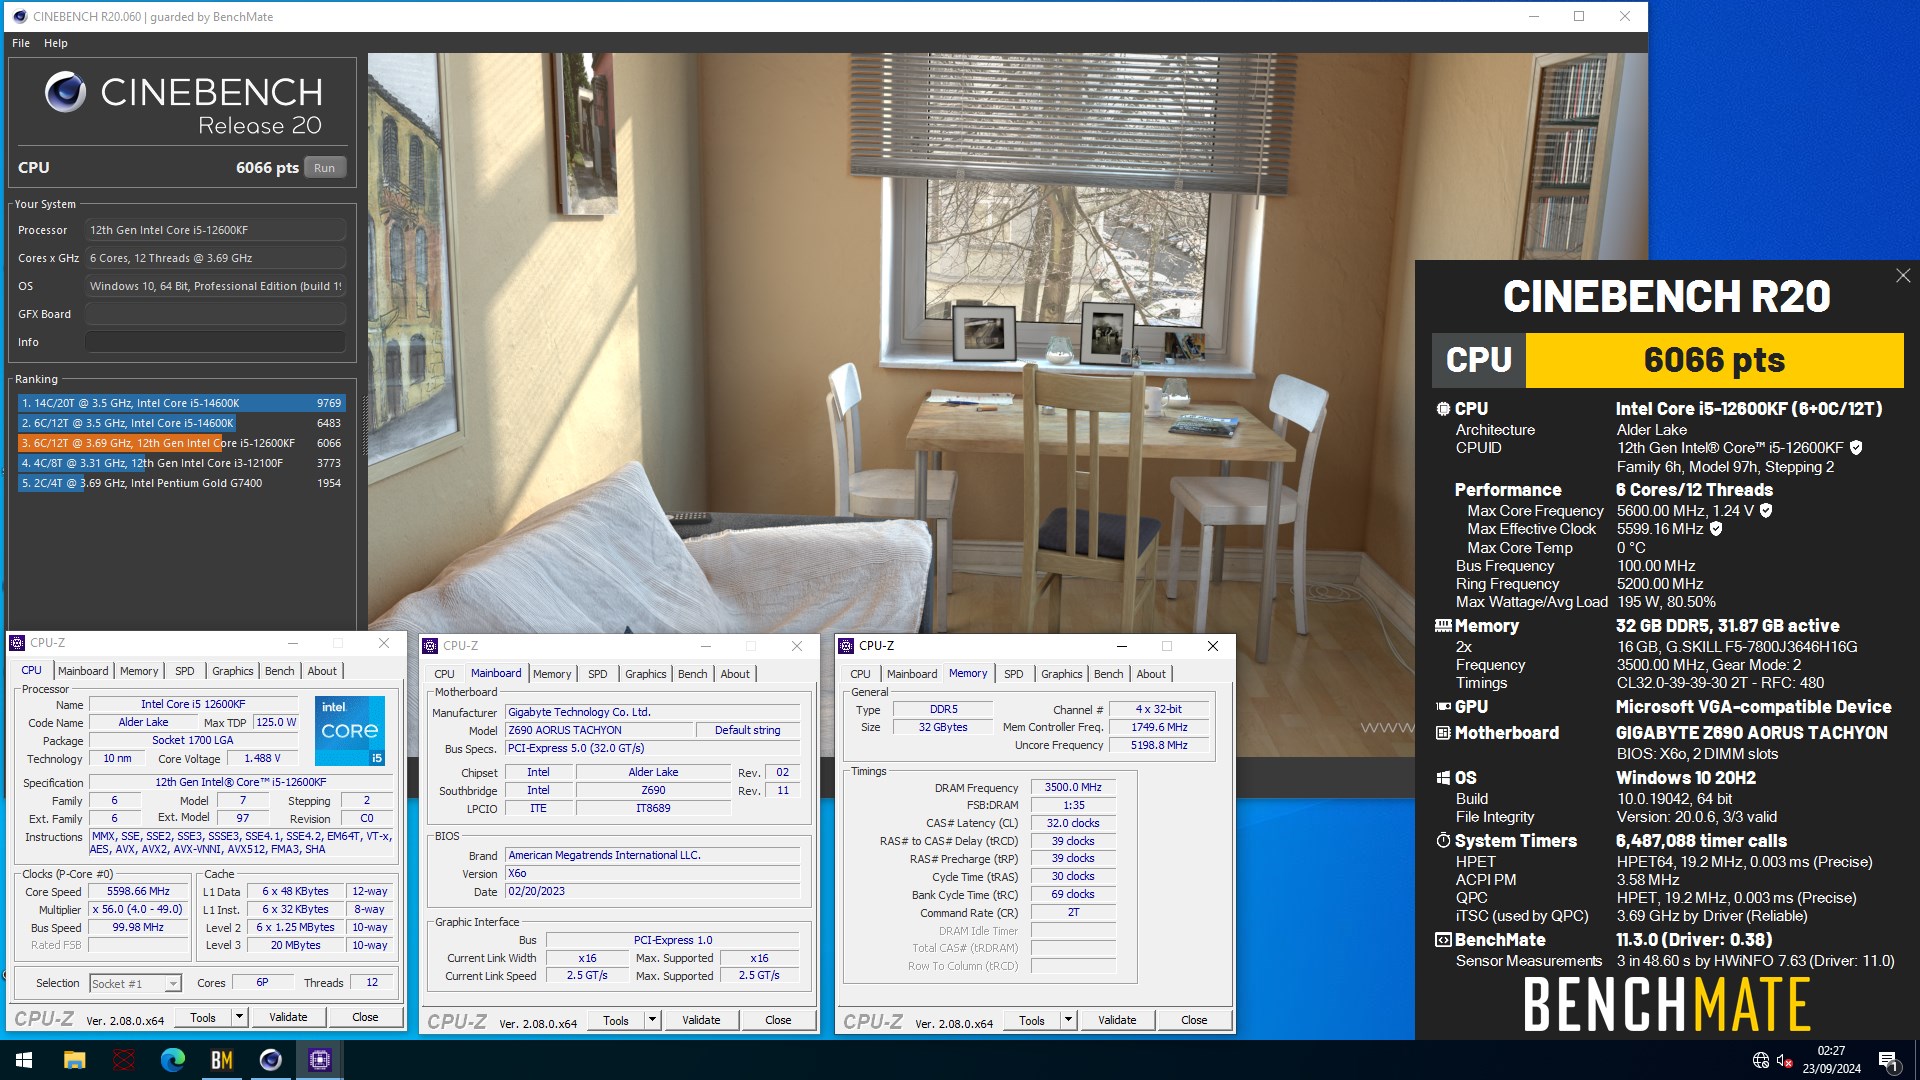
Task: Click Validate in the Mainboard CPU-Z window
Action: [x=701, y=1021]
